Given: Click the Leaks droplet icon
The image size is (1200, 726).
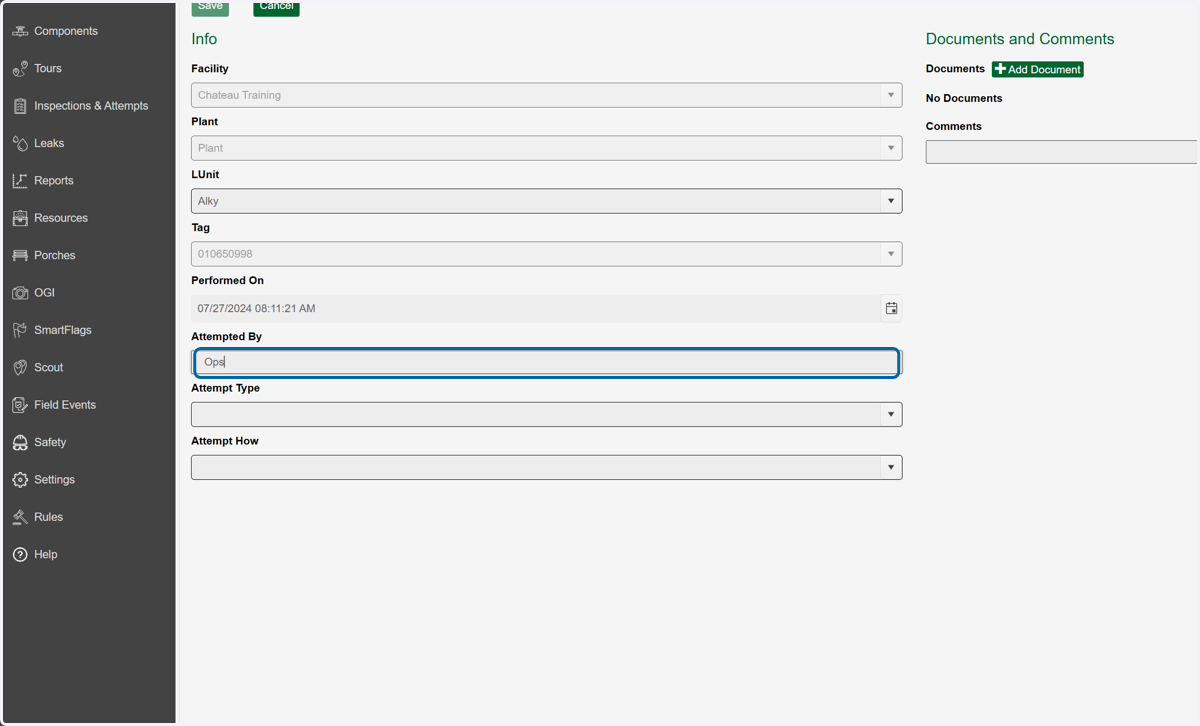Looking at the screenshot, I should coord(20,143).
